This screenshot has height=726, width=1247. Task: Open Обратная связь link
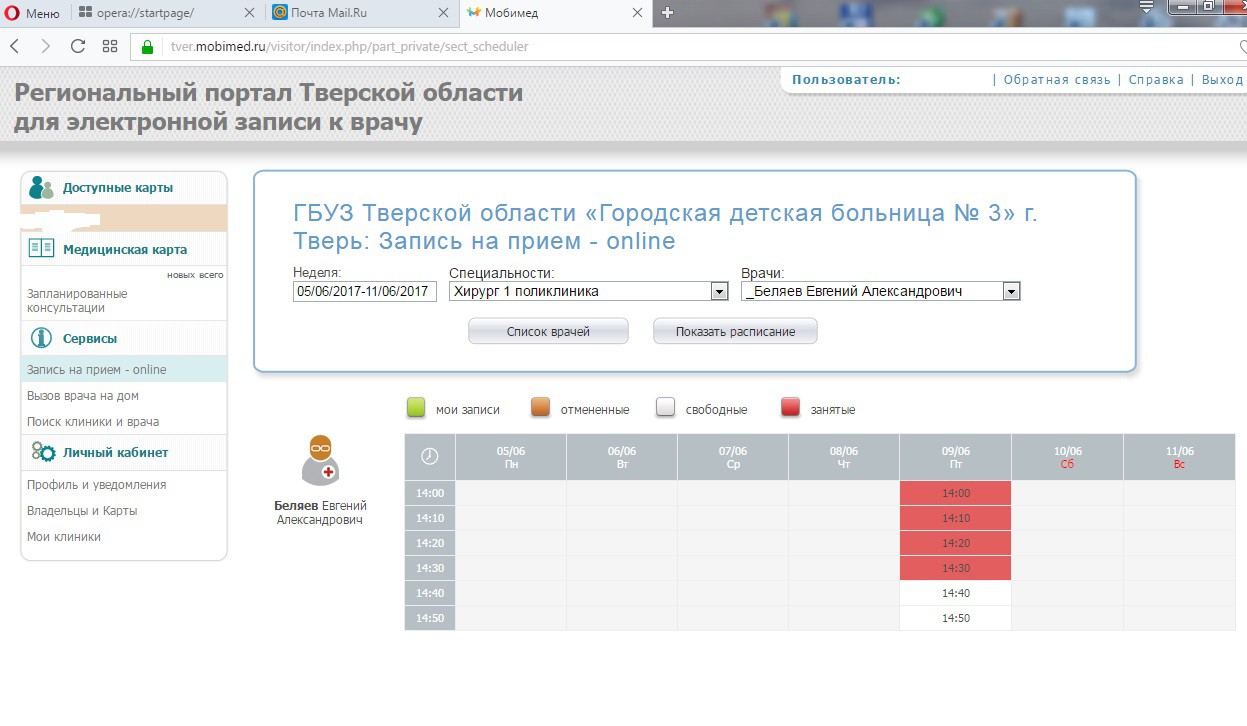pyautogui.click(x=1057, y=80)
